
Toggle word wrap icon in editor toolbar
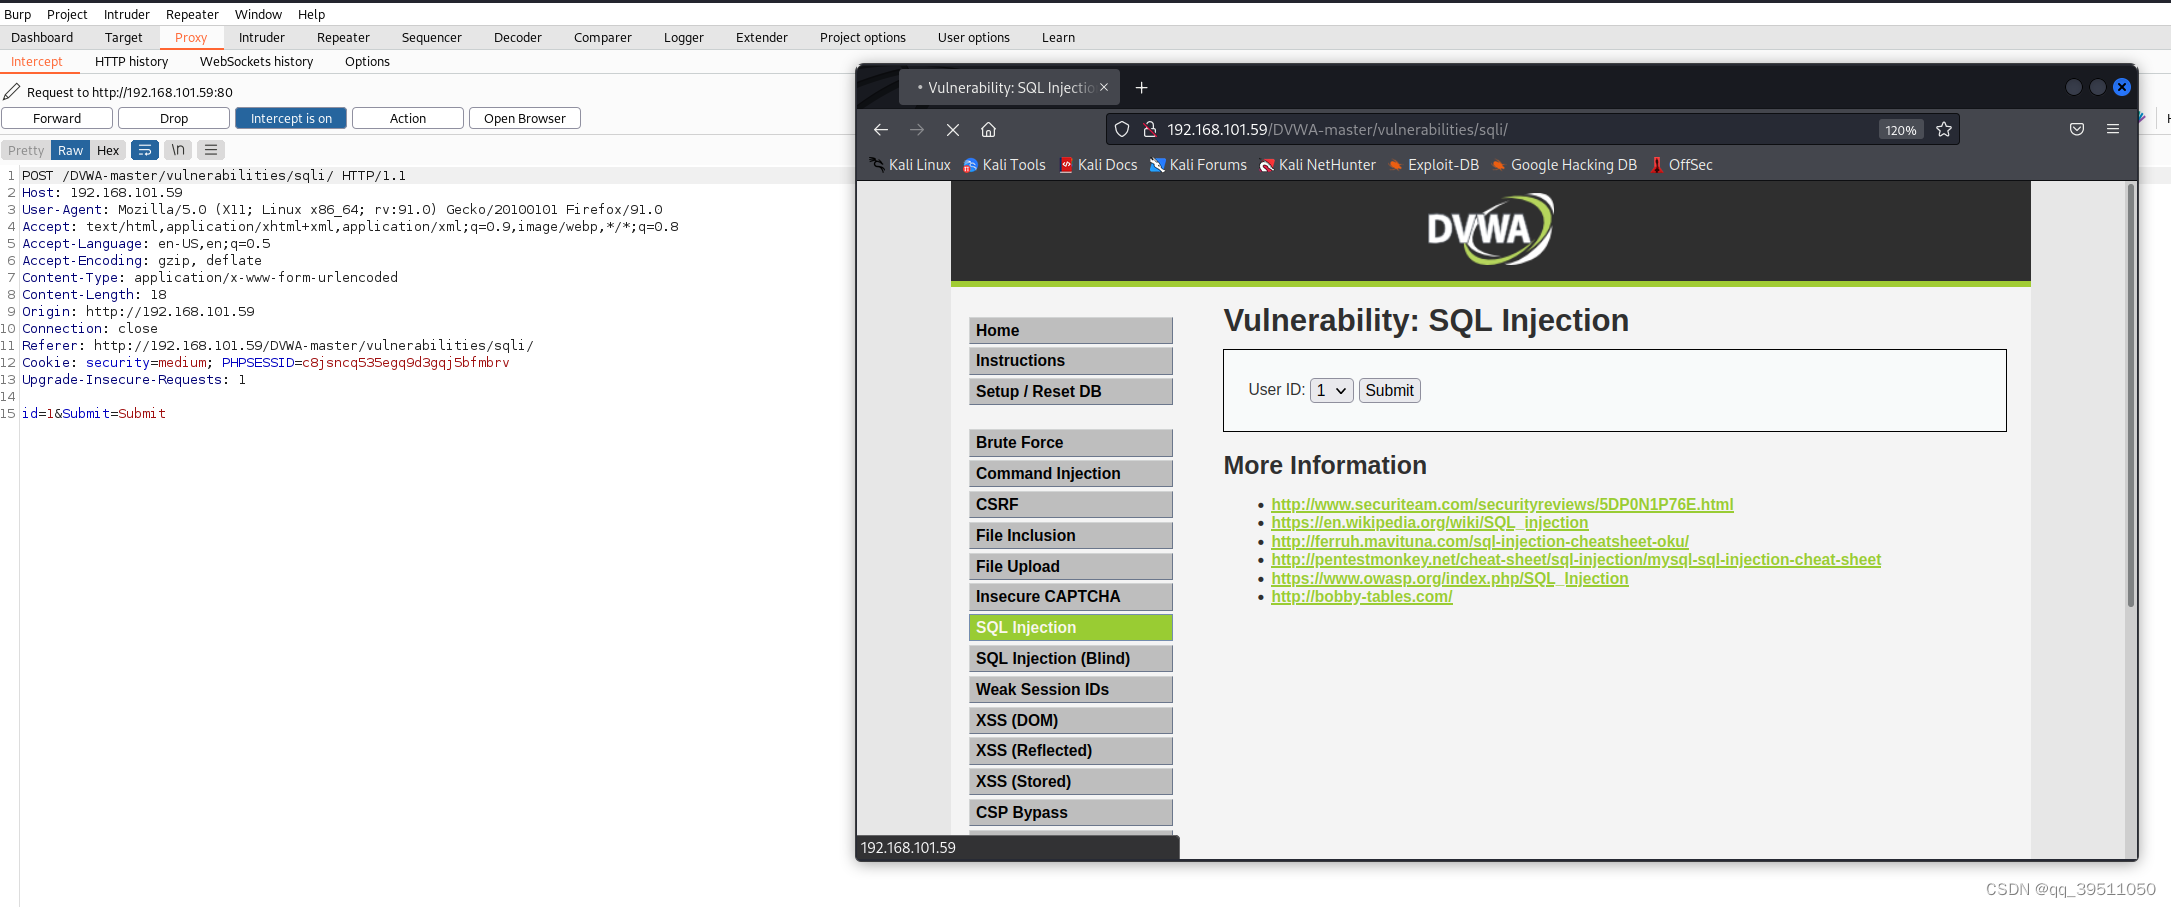145,150
